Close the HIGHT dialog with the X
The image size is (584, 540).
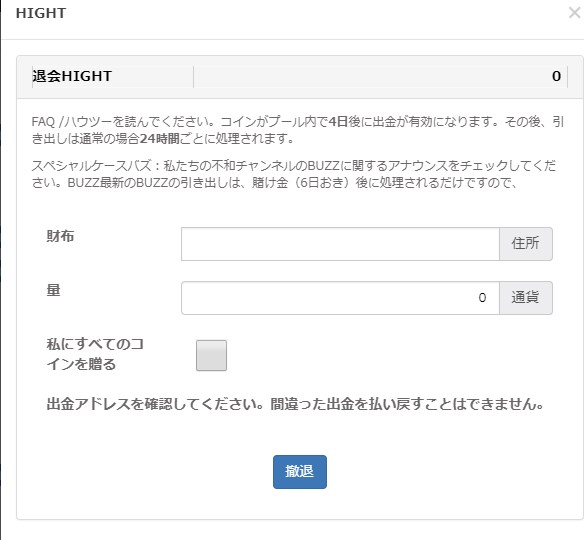575,13
